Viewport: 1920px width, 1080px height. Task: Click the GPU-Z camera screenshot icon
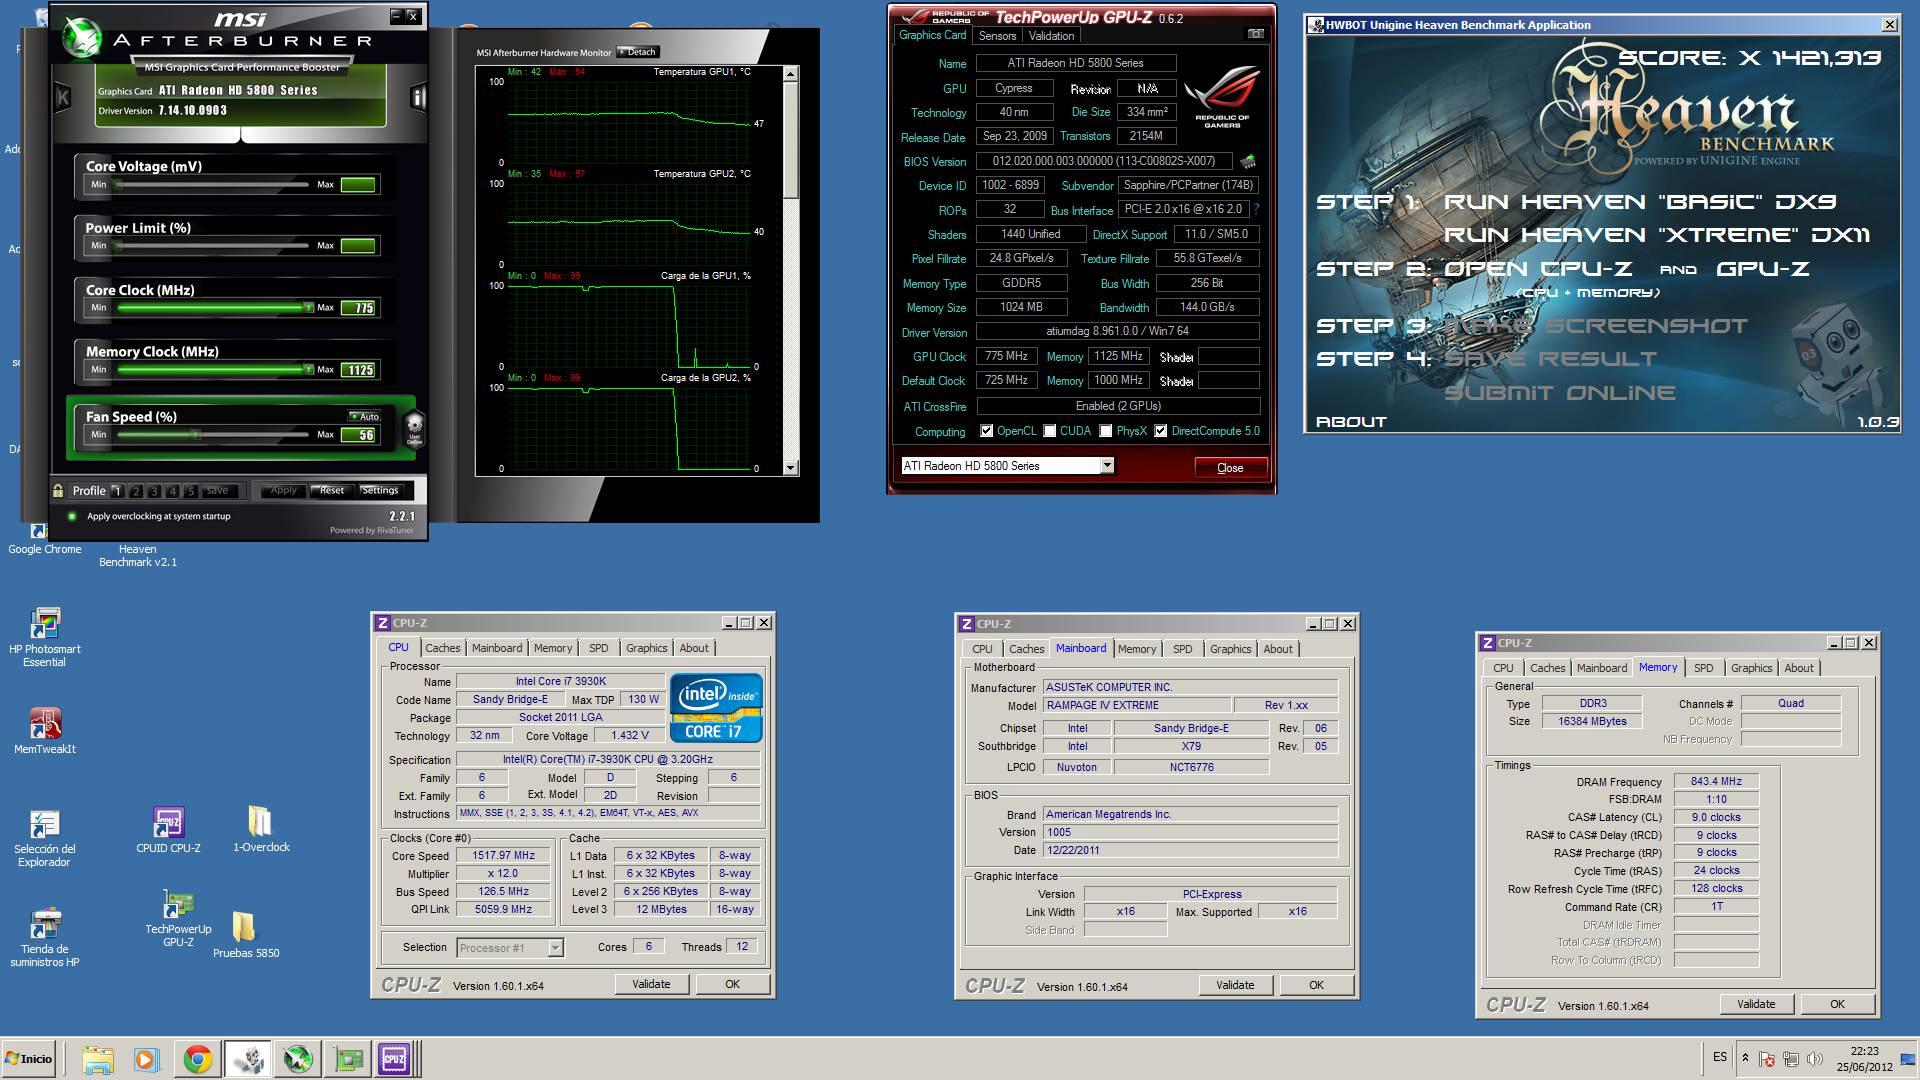[x=1255, y=34]
